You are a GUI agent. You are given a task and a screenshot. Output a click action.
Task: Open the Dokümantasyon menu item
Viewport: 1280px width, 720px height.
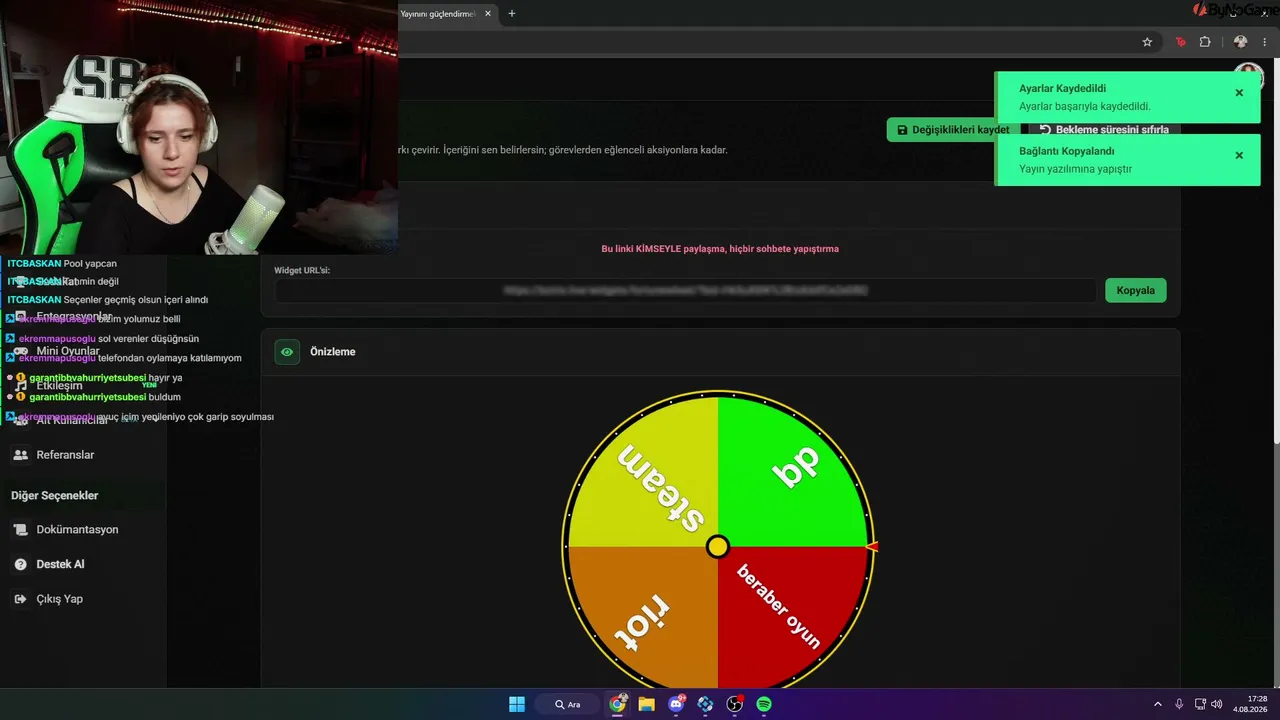(x=77, y=530)
